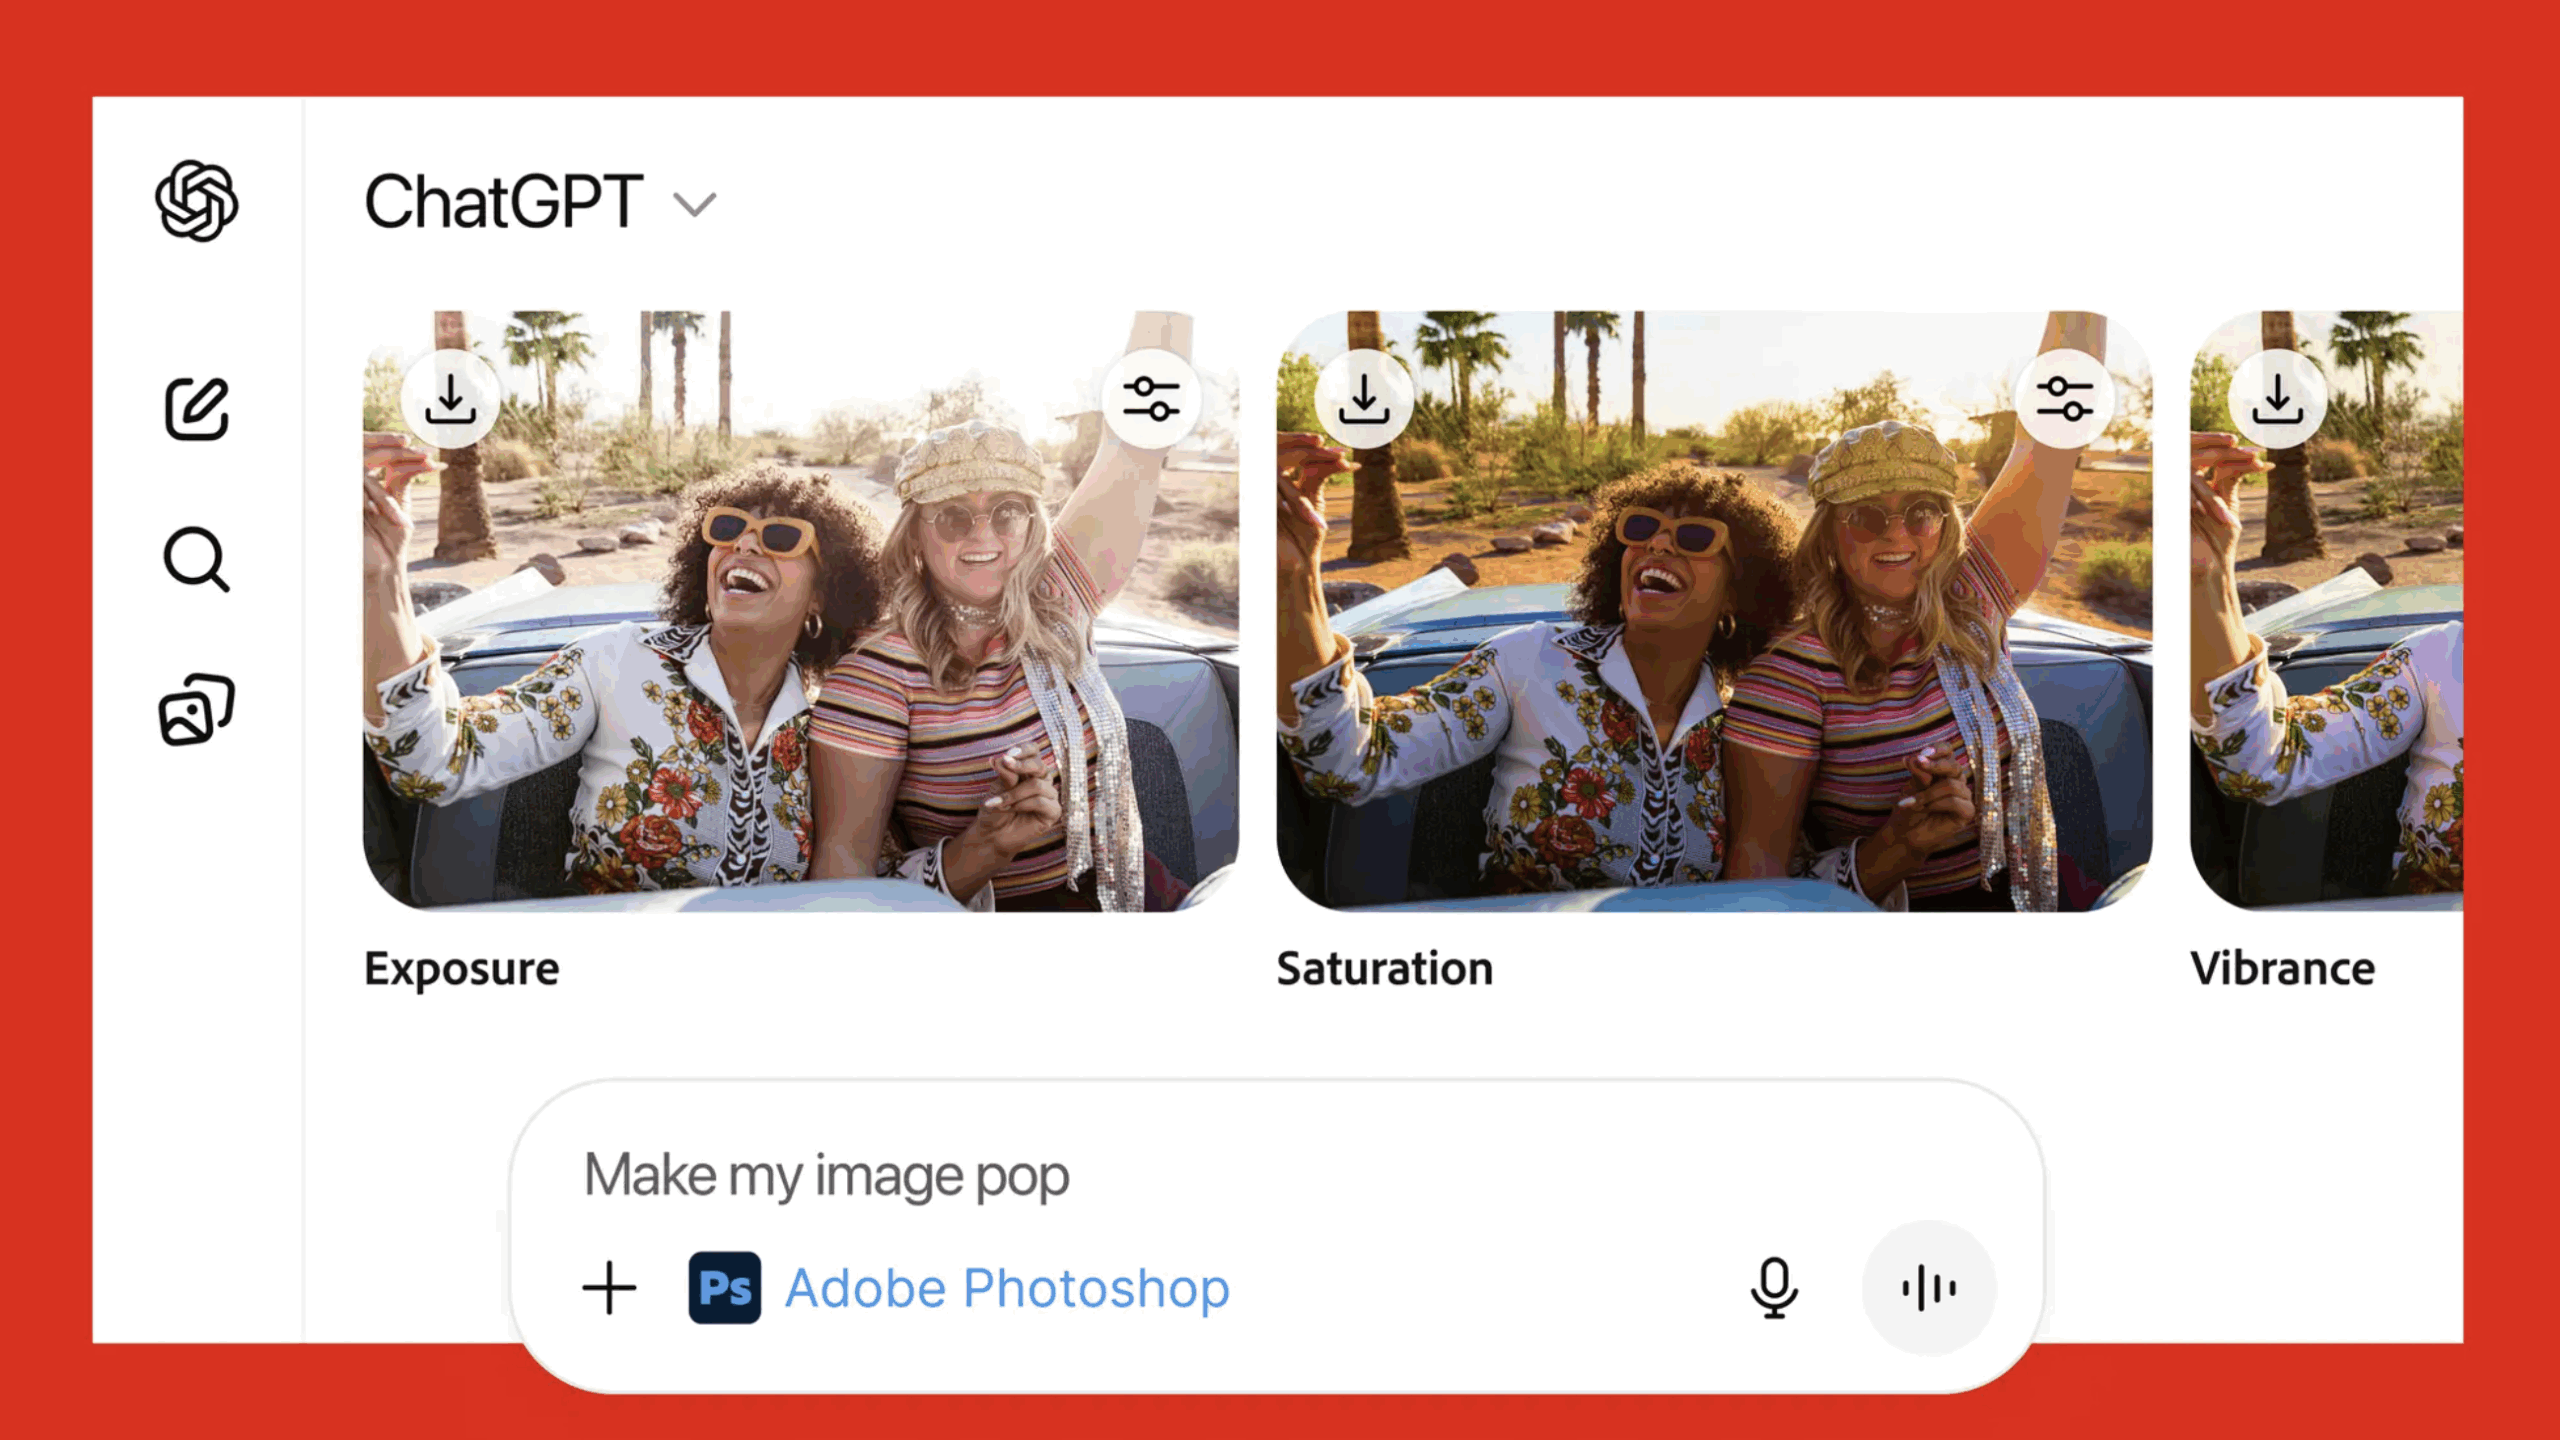Screen dimensions: 2560x1440
Task: Click the Photoshop Ps app icon
Action: 725,1288
